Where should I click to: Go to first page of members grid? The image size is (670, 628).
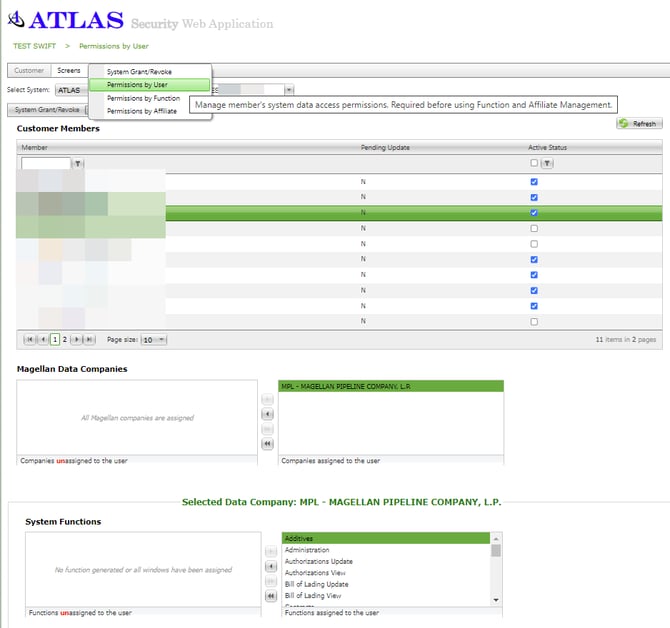[x=29, y=340]
